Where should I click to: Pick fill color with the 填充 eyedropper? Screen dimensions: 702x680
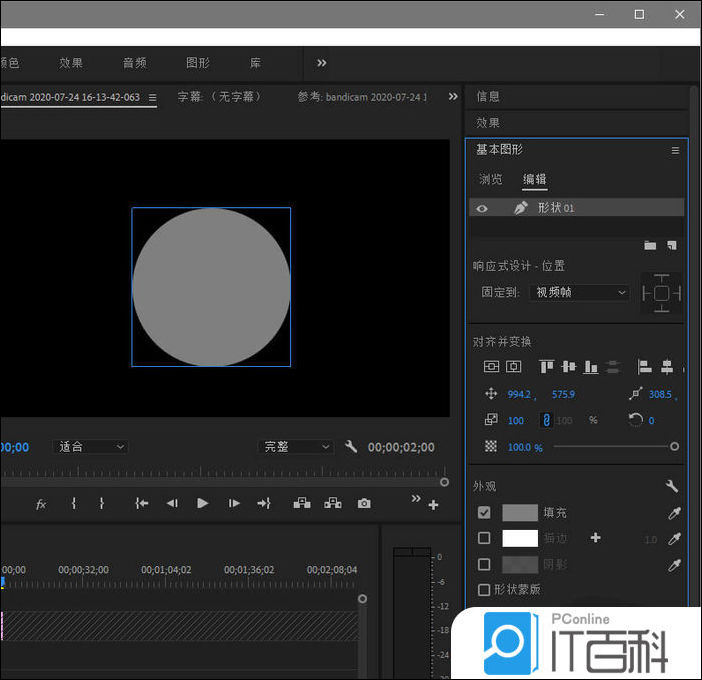click(x=674, y=512)
